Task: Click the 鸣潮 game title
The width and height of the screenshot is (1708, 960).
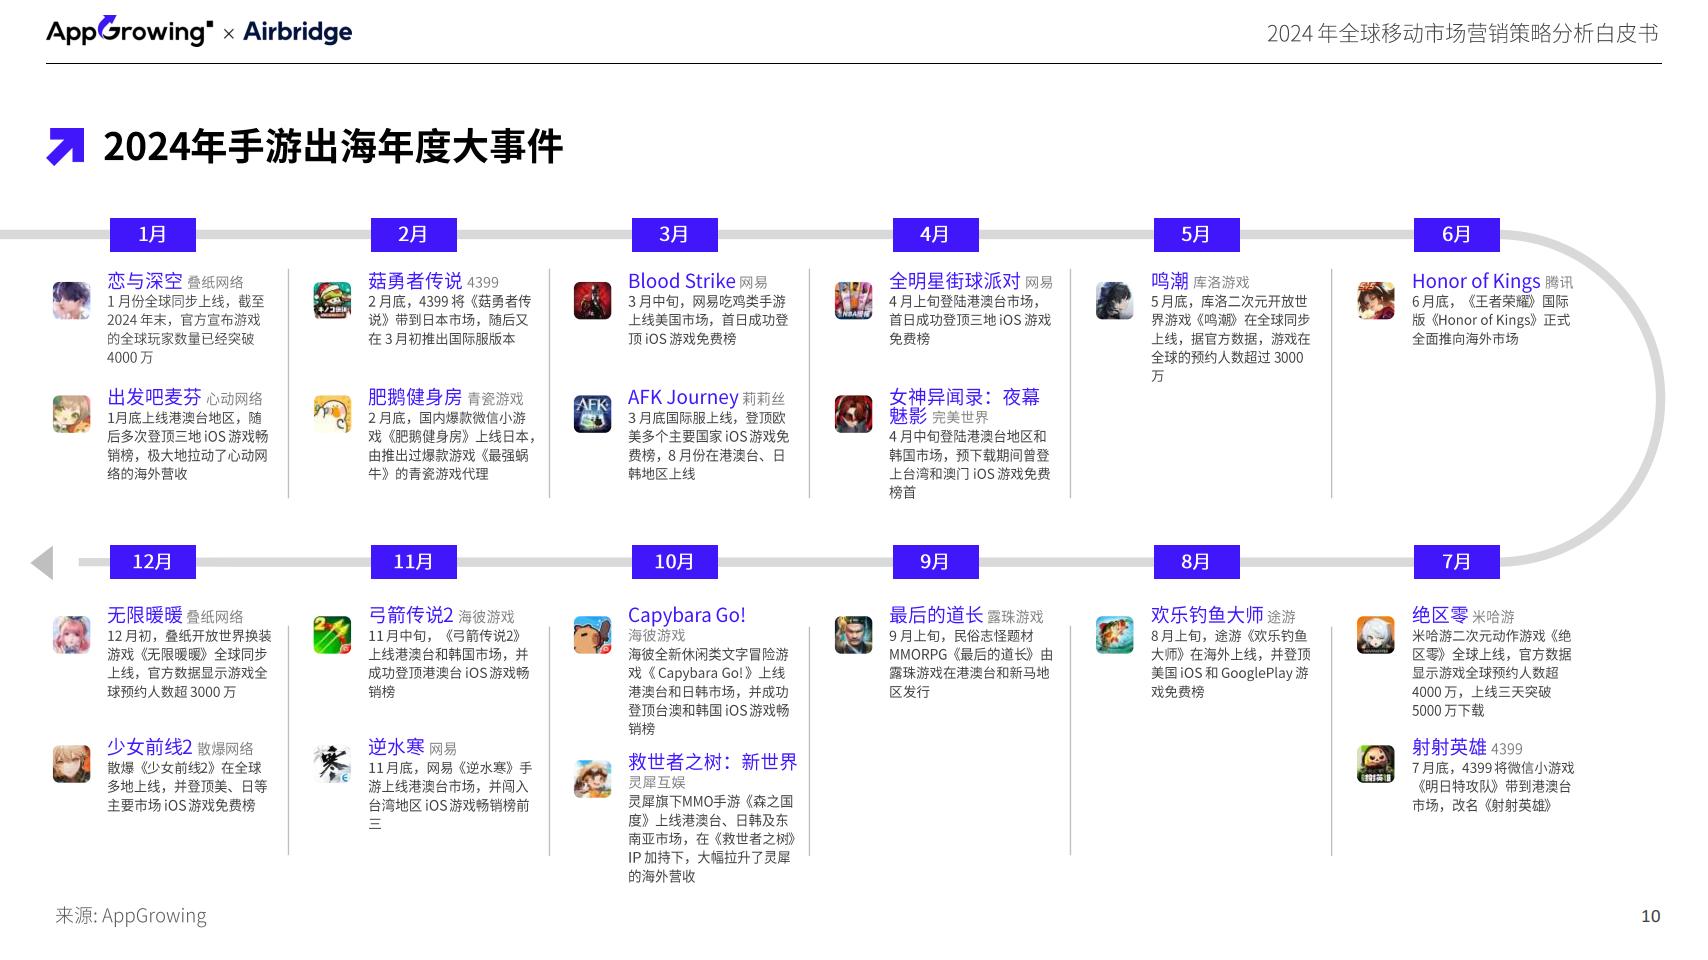Action: click(x=1169, y=281)
